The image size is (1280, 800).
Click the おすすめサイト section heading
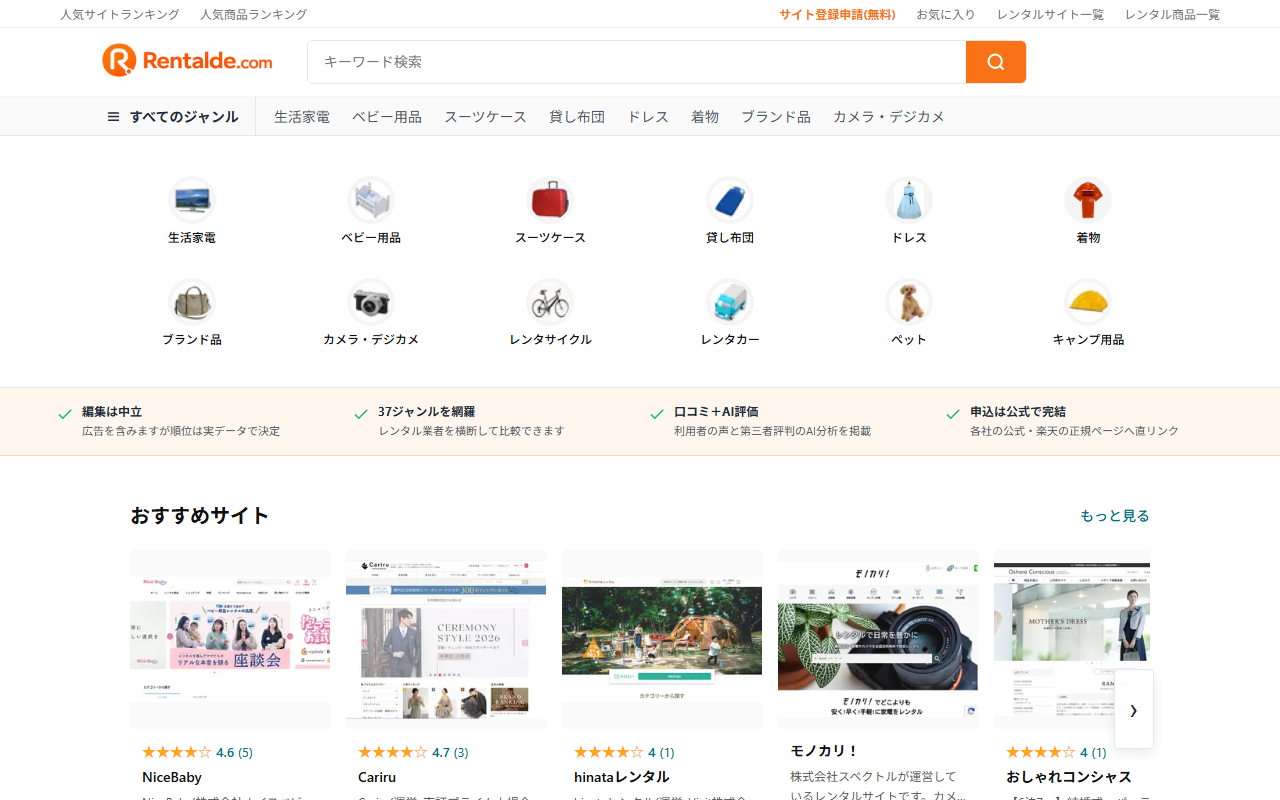200,516
